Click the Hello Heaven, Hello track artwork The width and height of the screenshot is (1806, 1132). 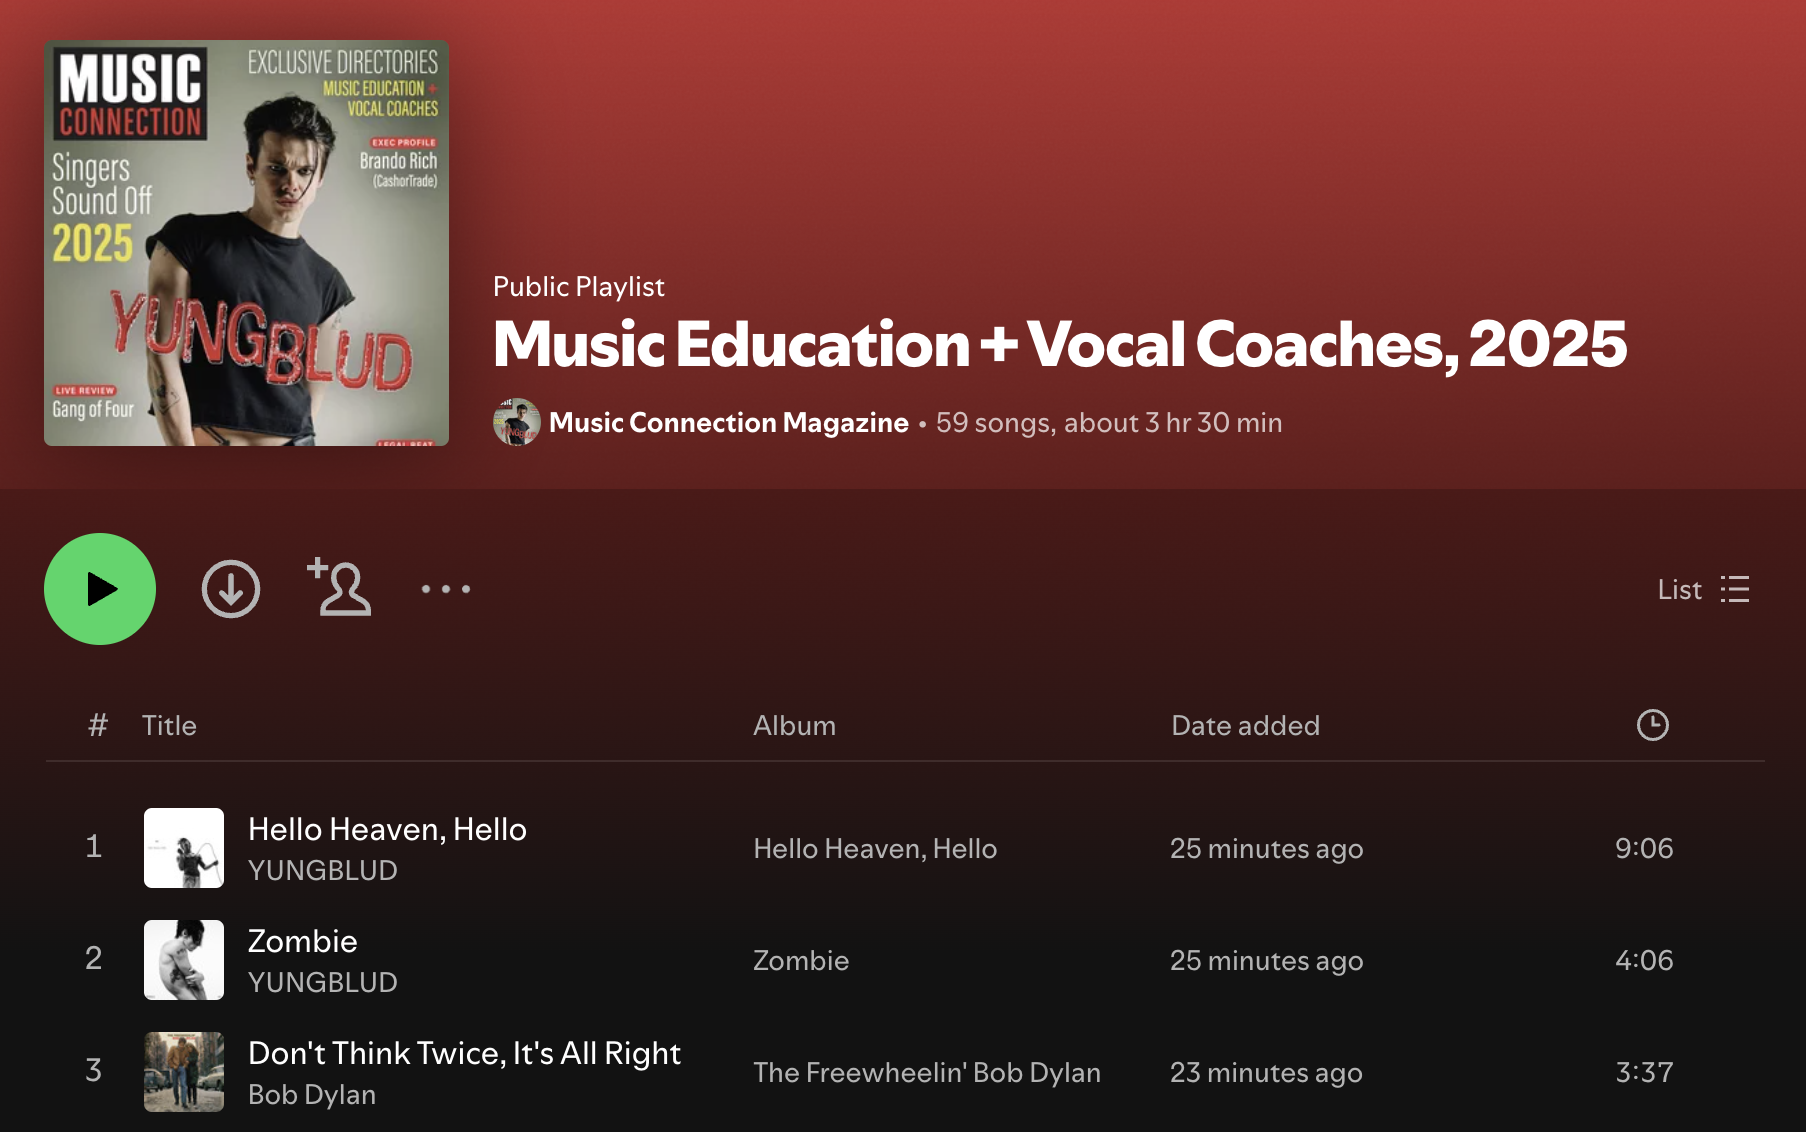click(184, 848)
